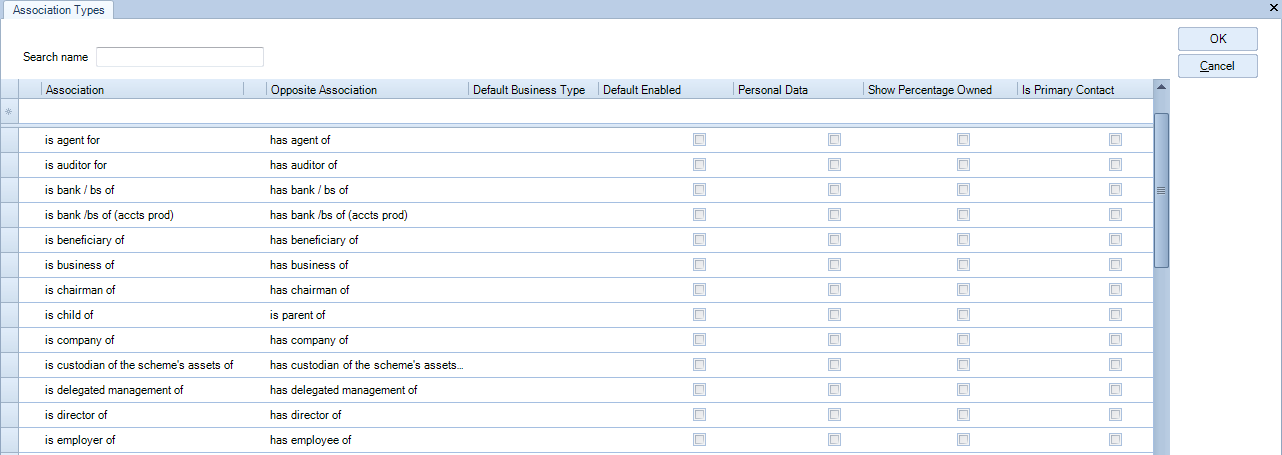This screenshot has width=1282, height=455.
Task: Check Is Primary Contact for 'is business of'
Action: point(1115,265)
